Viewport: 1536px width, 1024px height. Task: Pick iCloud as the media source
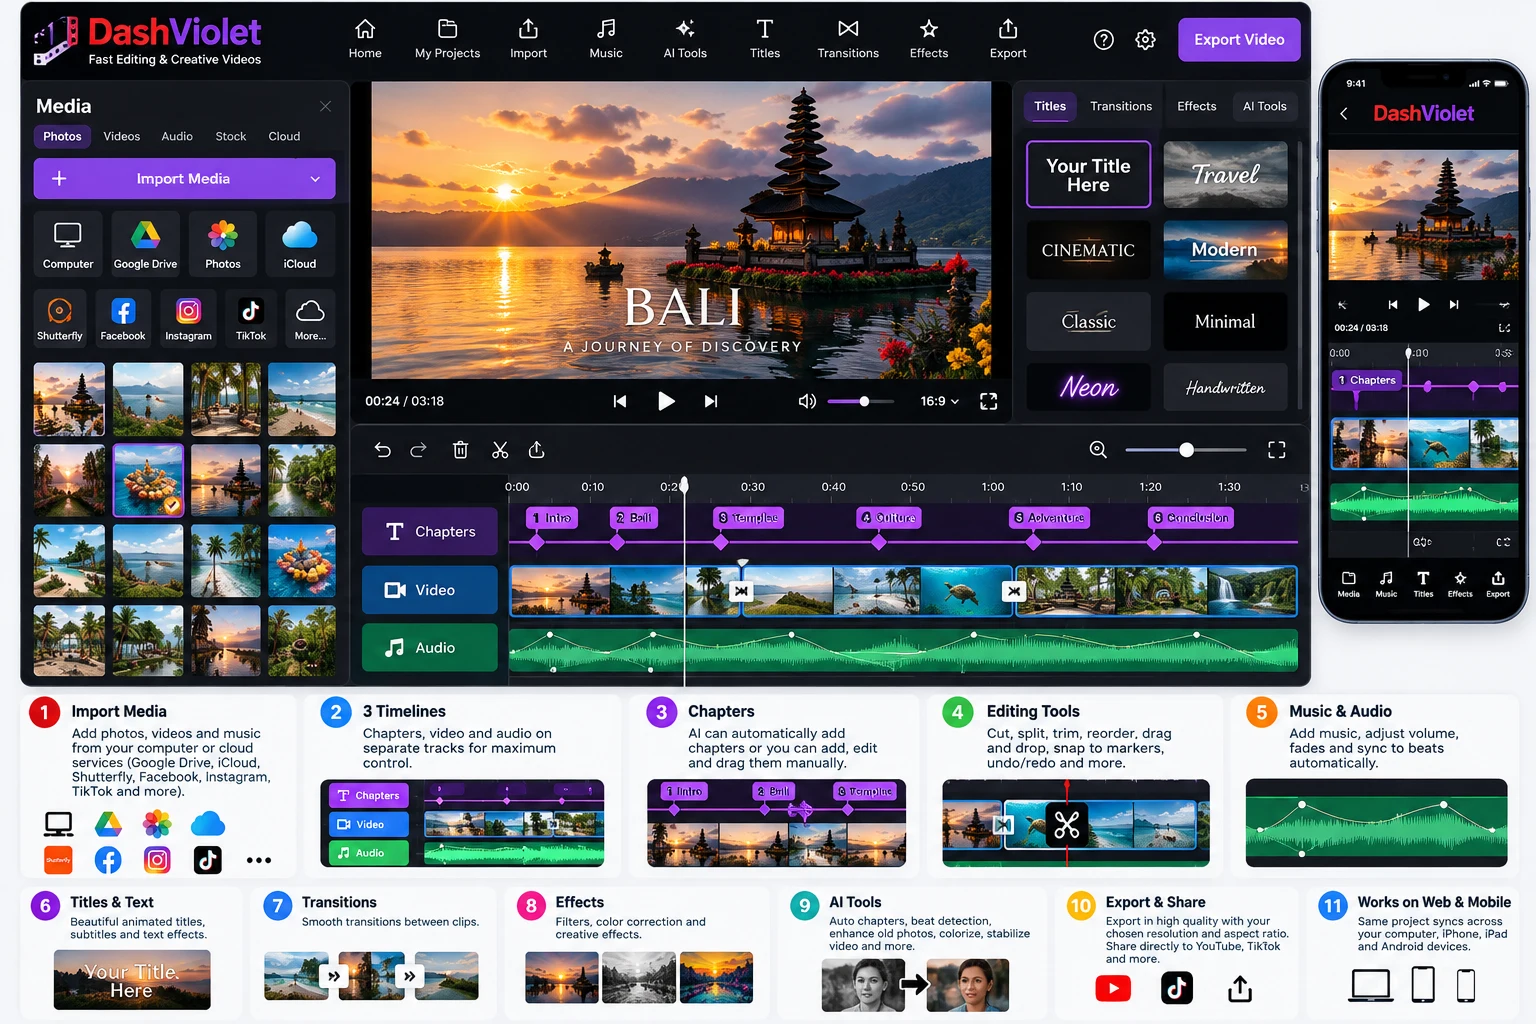click(299, 243)
